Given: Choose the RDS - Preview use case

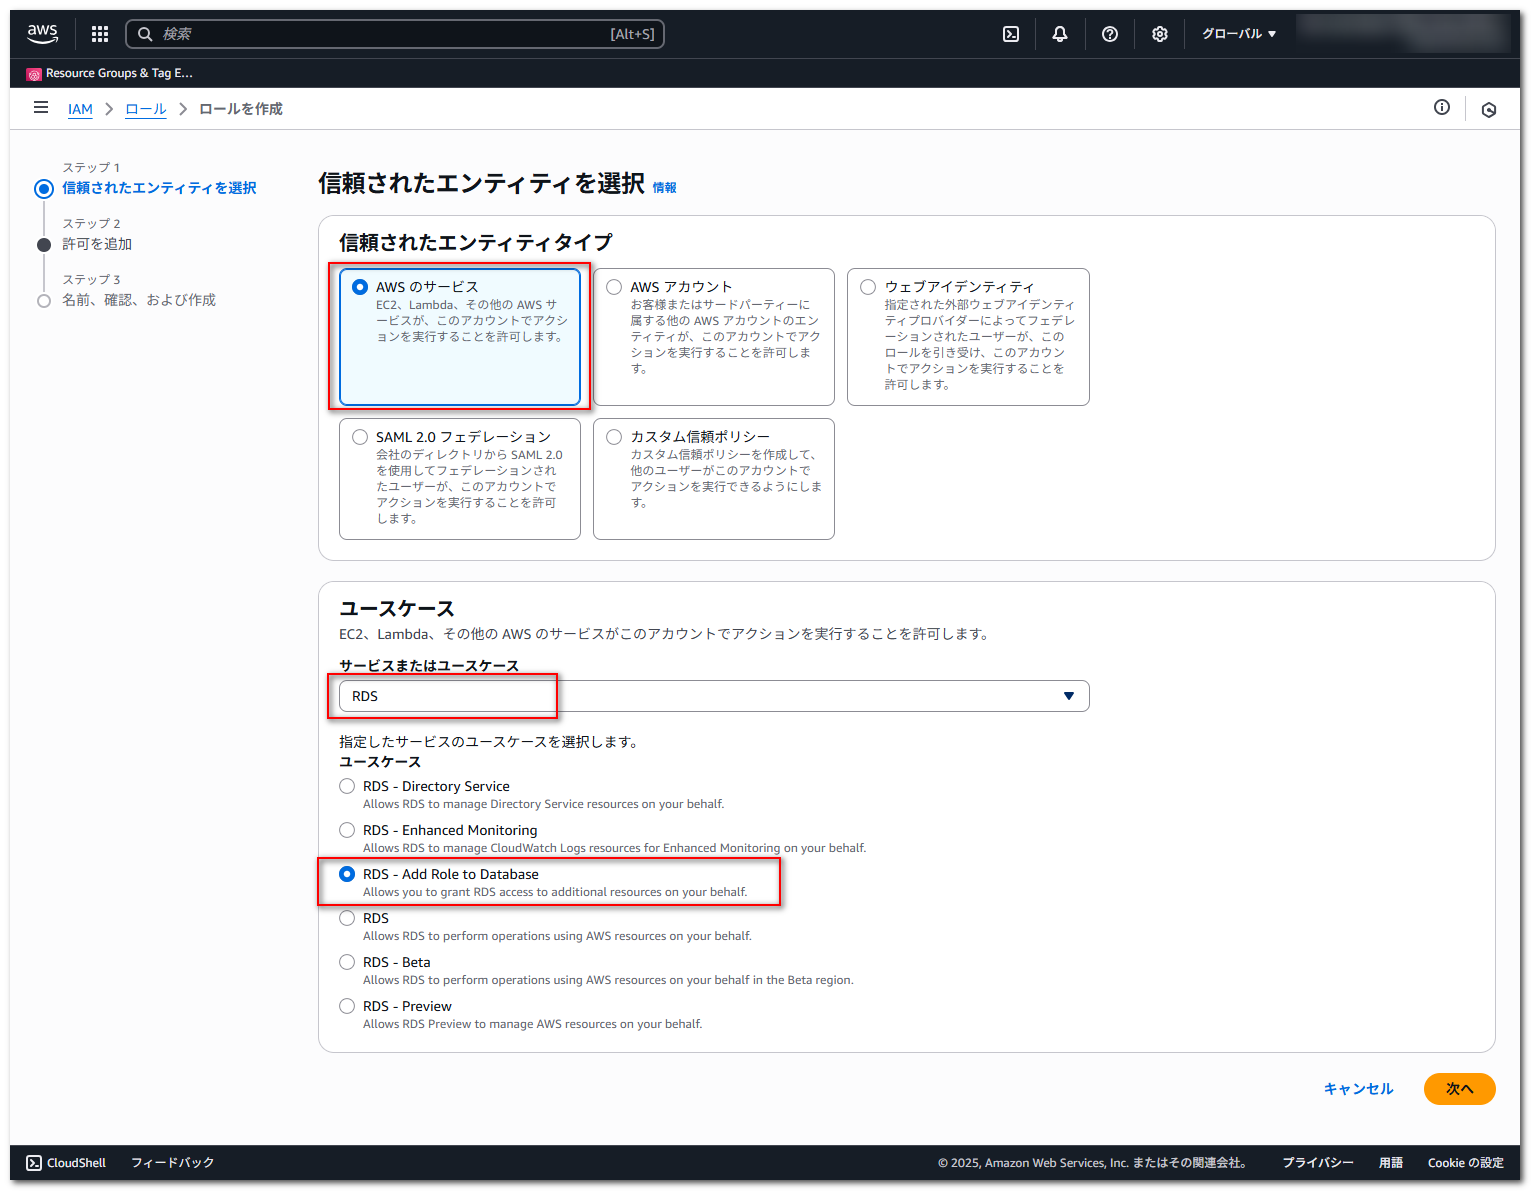Looking at the screenshot, I should 347,1006.
